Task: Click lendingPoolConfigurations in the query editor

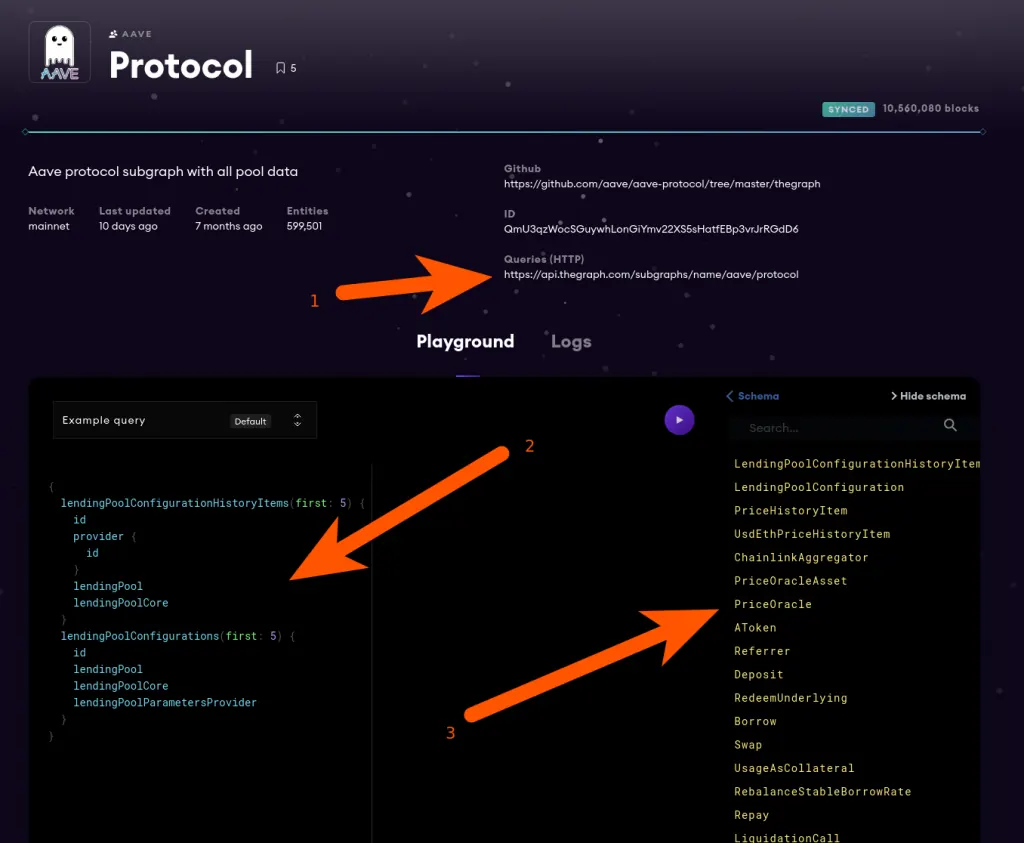Action: pos(140,636)
